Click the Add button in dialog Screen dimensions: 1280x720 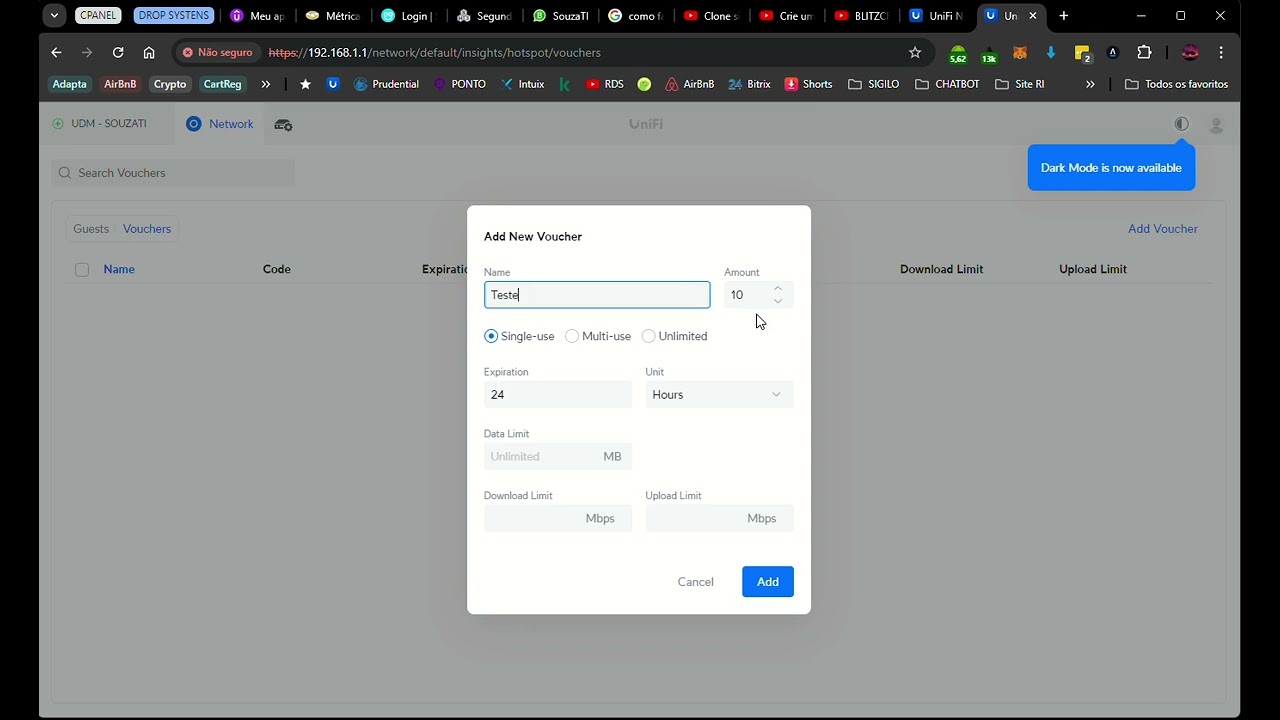coord(768,582)
